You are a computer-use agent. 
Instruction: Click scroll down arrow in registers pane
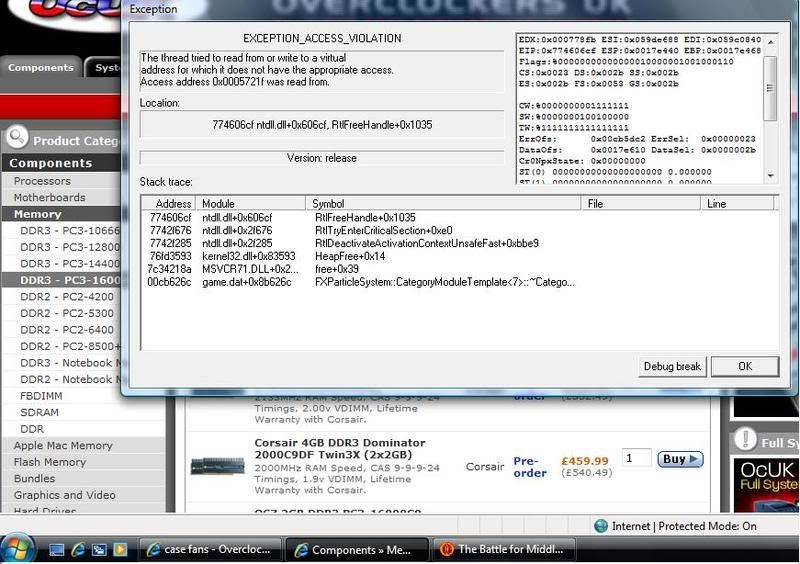[770, 176]
